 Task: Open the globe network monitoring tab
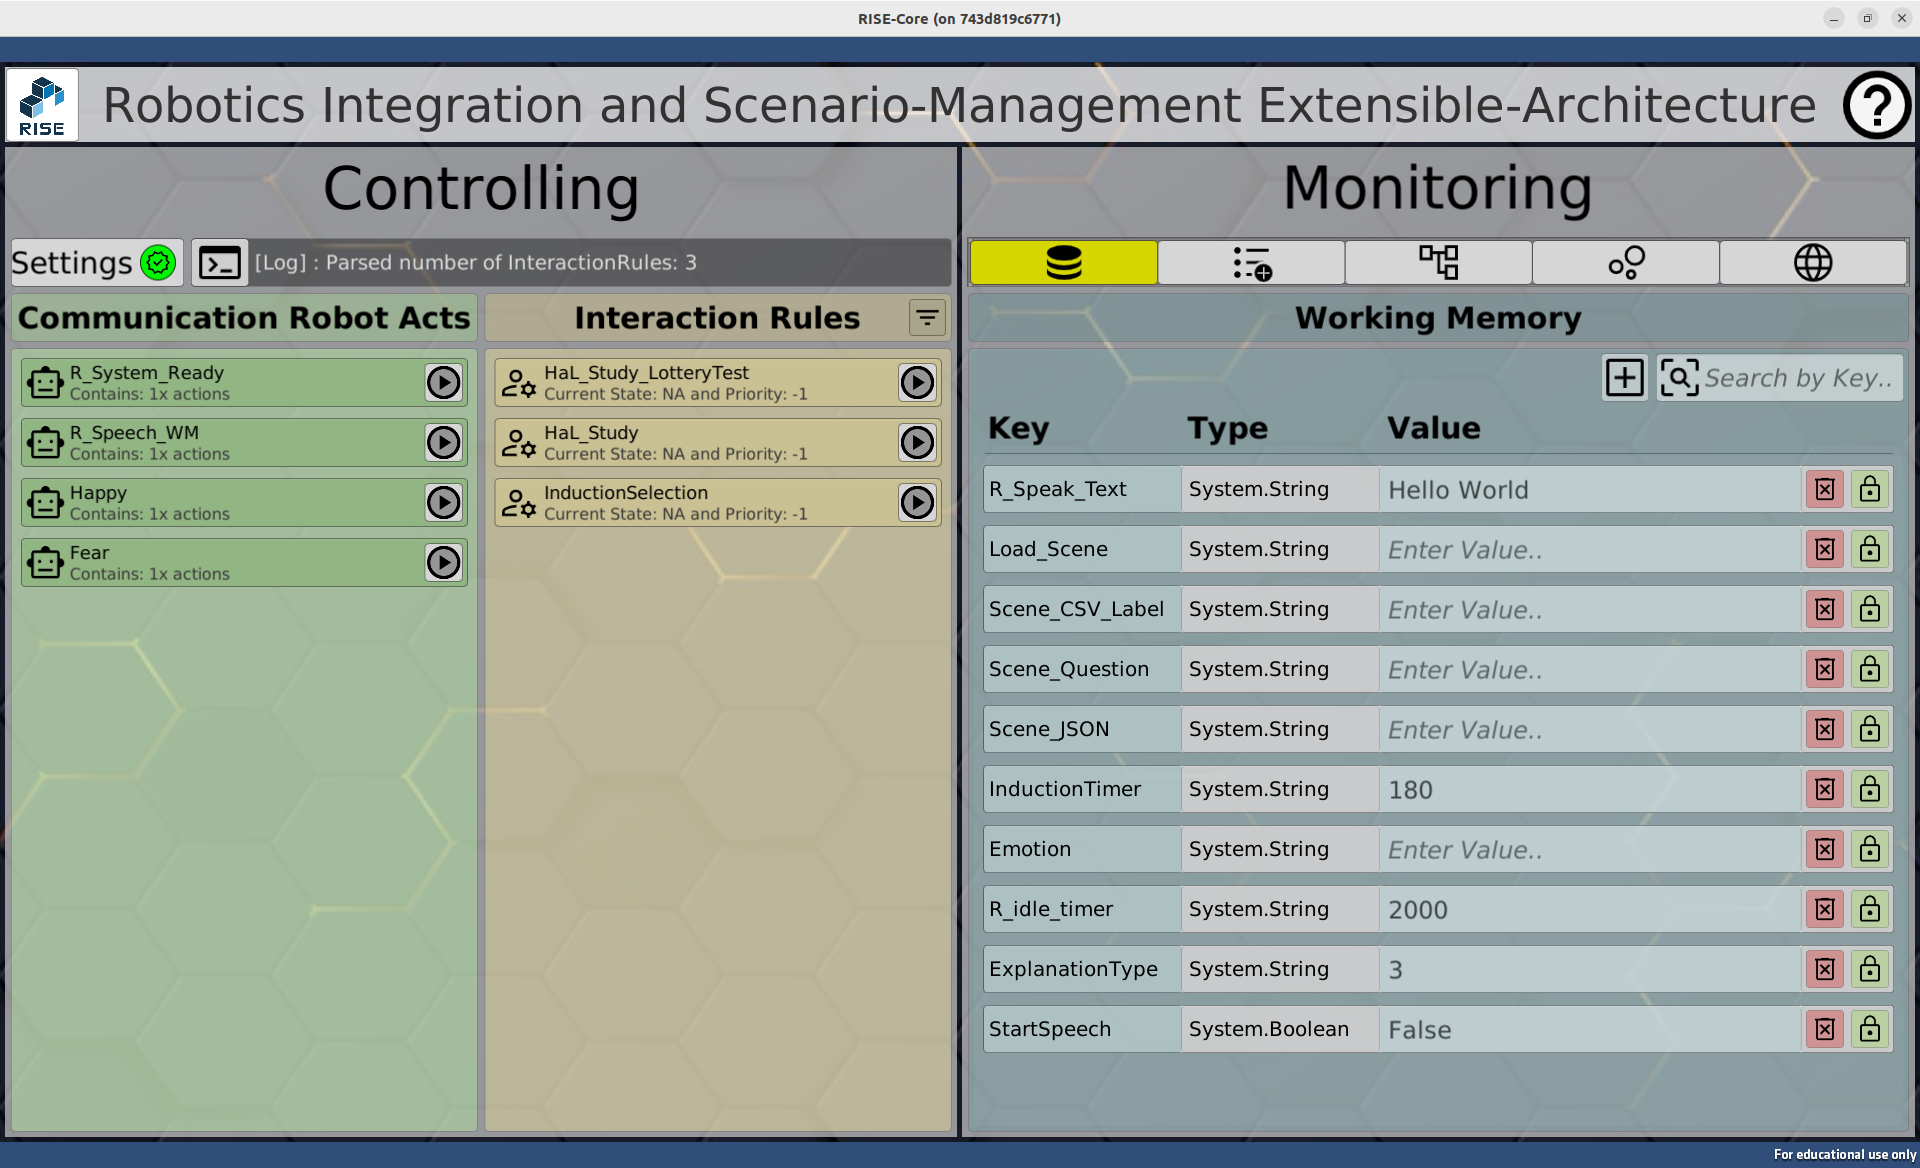click(x=1812, y=263)
